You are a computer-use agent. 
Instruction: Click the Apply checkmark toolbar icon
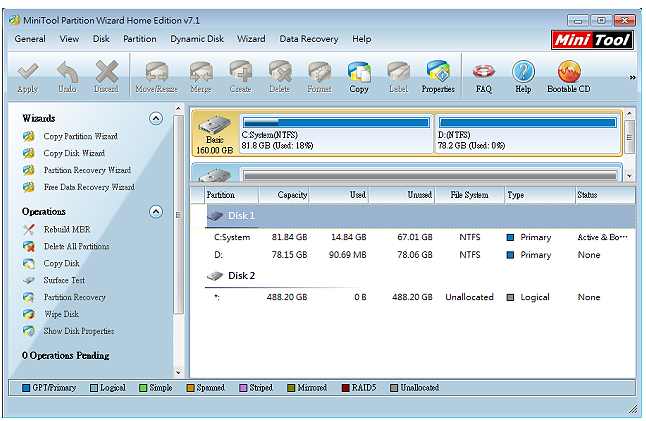point(28,71)
